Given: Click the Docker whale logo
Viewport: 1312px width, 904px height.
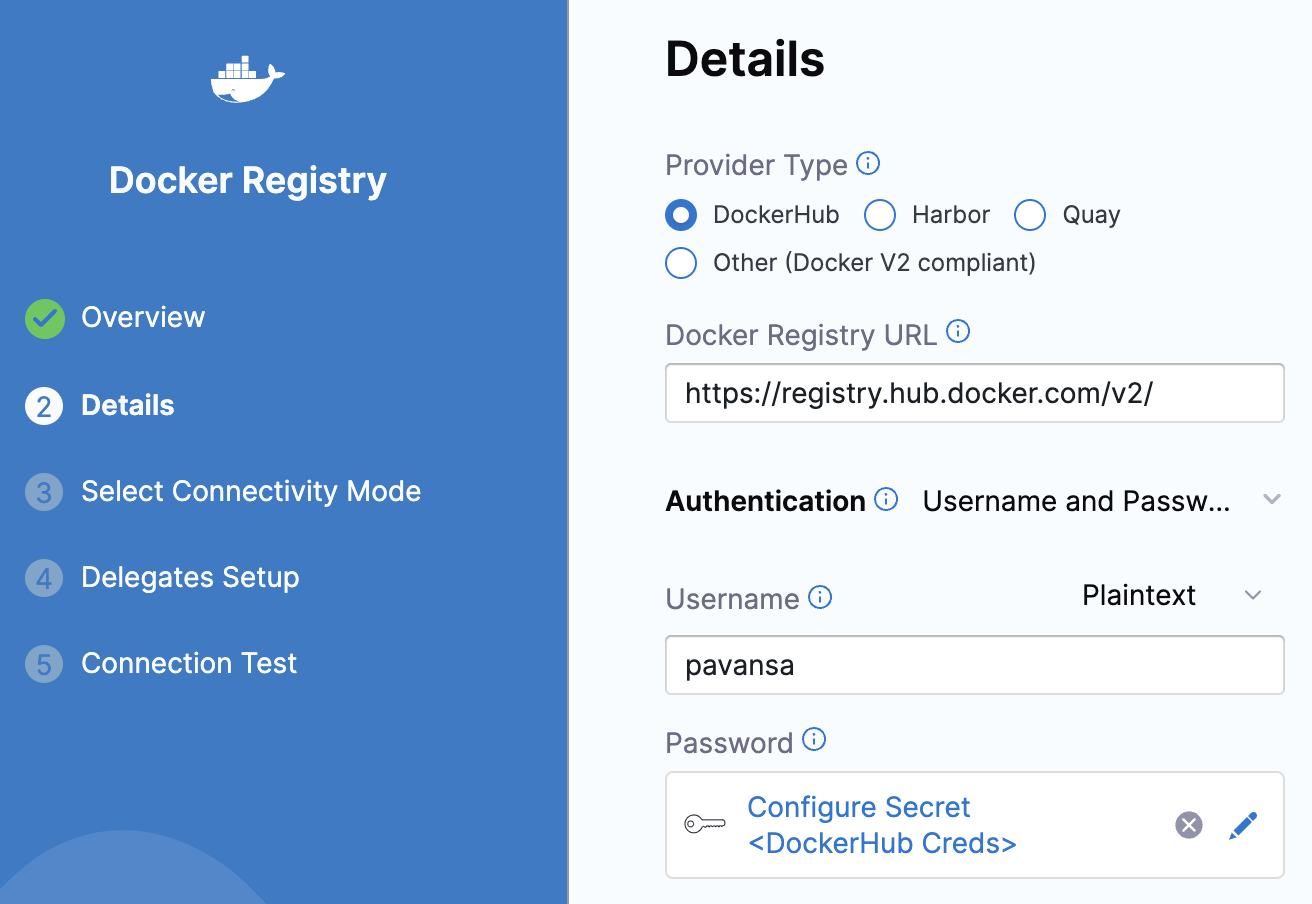Looking at the screenshot, I should click(247, 81).
